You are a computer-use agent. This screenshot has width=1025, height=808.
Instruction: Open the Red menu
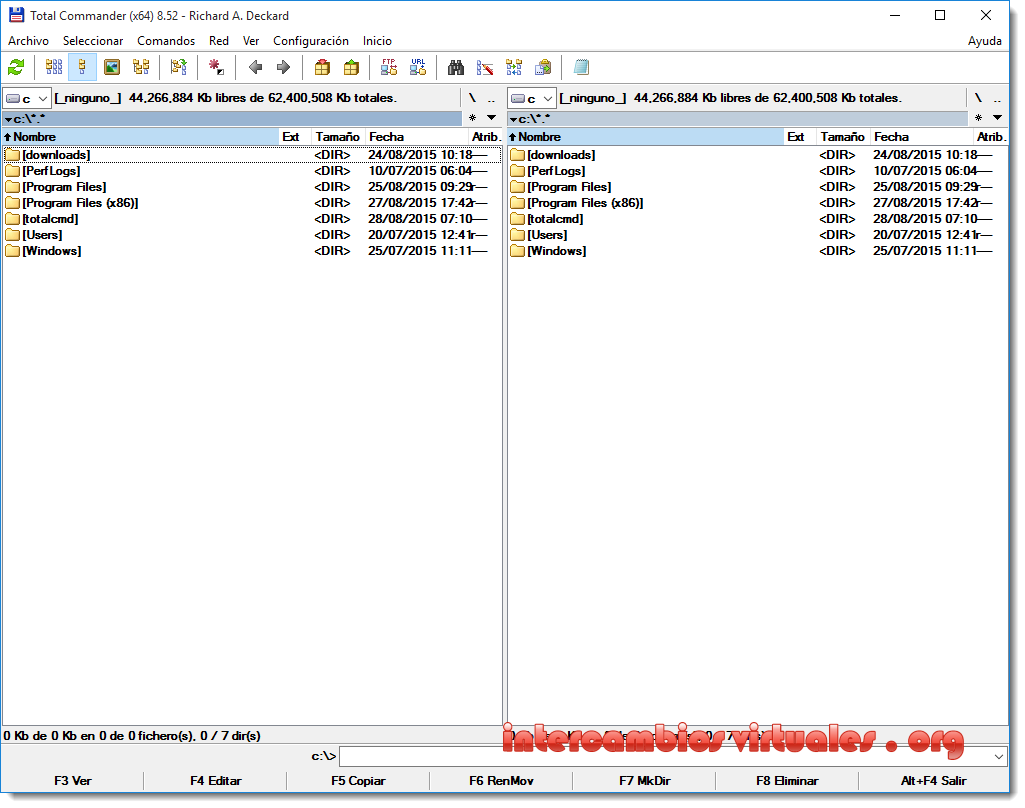[x=219, y=41]
